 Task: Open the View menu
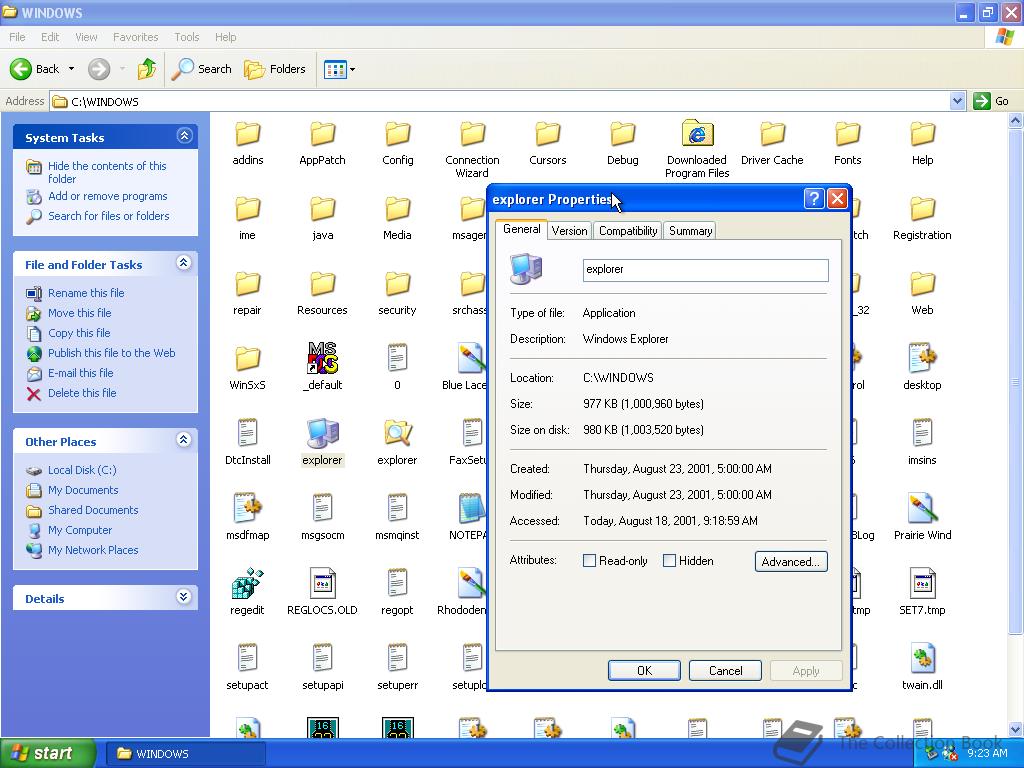[86, 37]
